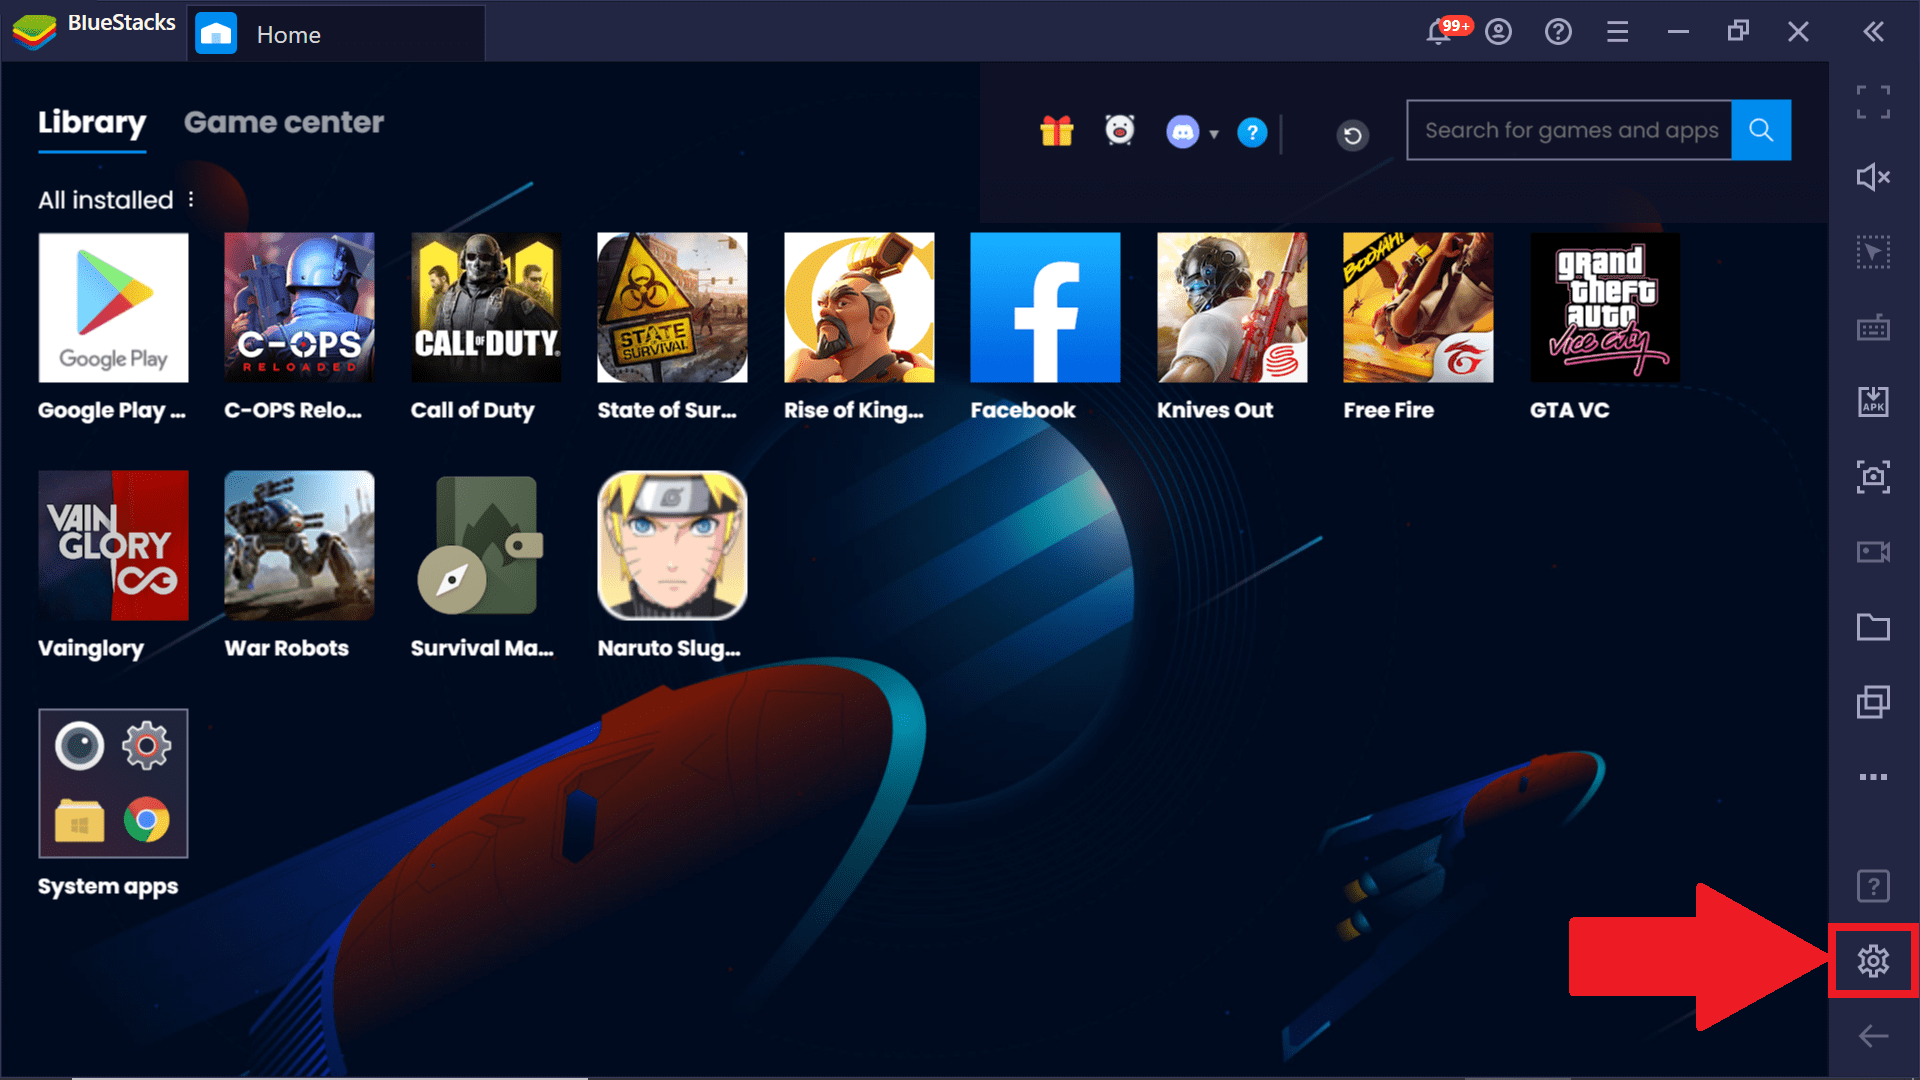Switch to the Game center tab
Screen dimensions: 1920x1080
pos(284,122)
